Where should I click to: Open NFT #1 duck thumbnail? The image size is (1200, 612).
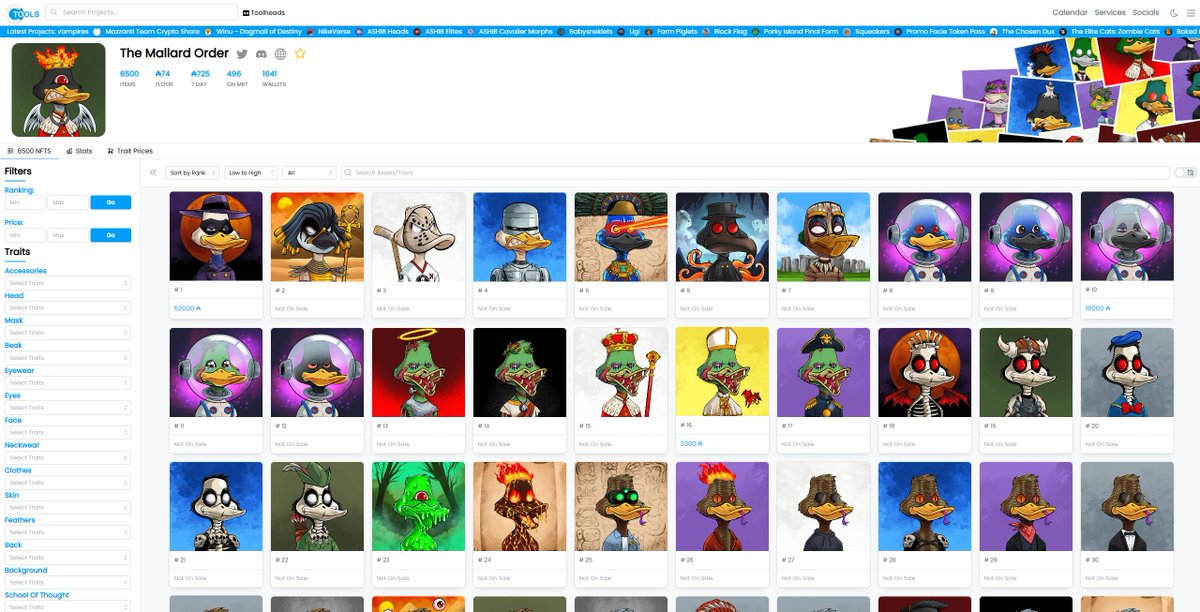216,236
